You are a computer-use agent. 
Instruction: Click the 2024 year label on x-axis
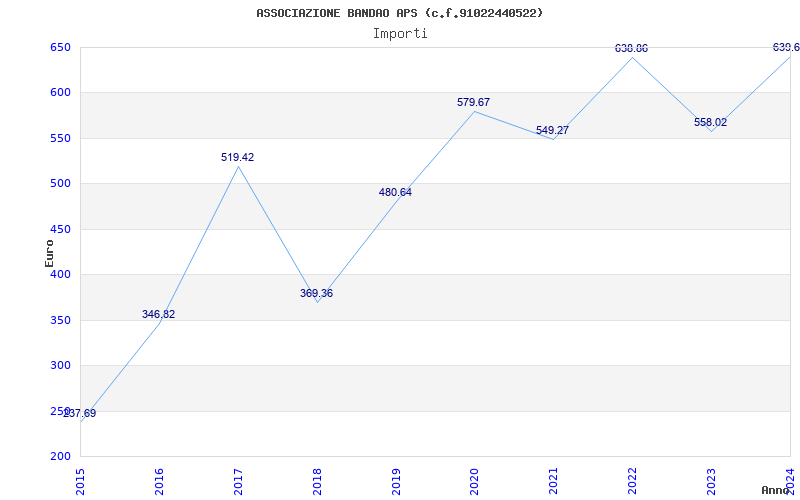pos(790,481)
